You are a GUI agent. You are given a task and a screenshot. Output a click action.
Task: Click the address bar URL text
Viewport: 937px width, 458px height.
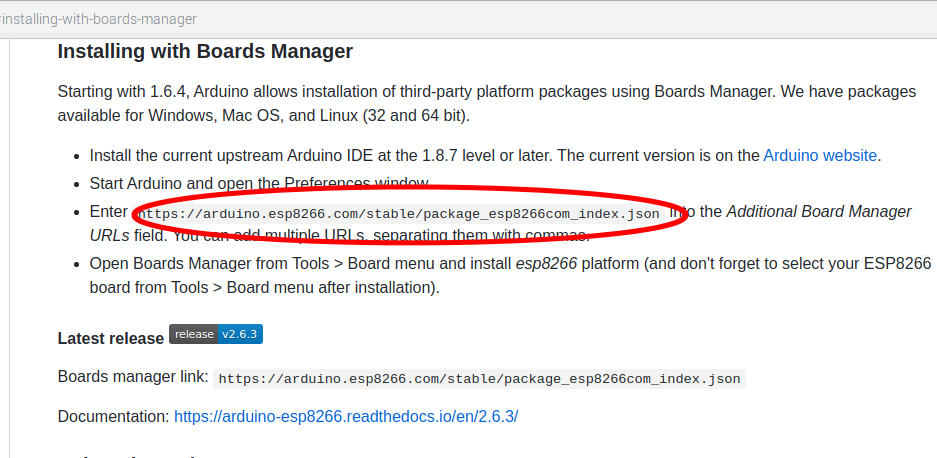click(99, 19)
